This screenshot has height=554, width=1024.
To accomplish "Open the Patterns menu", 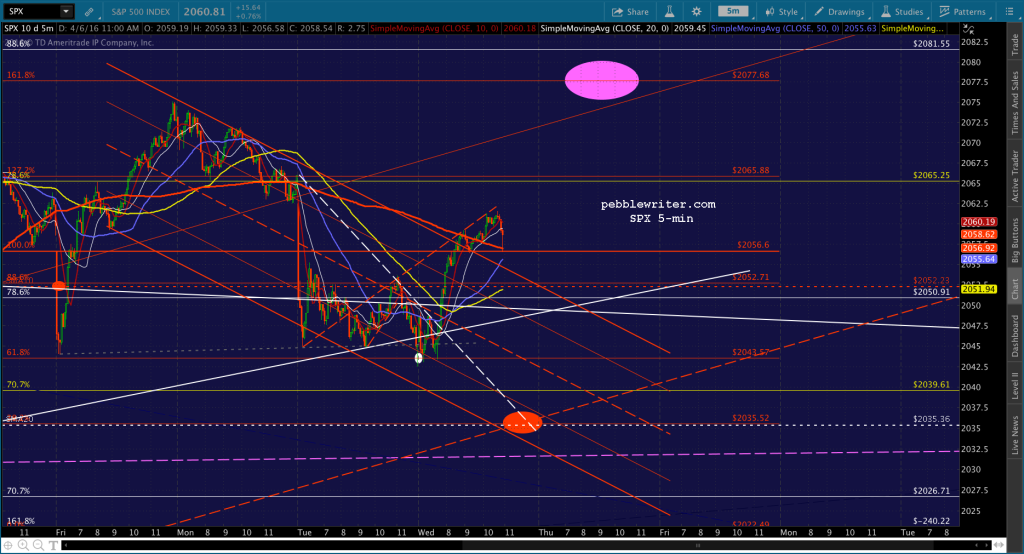I will 963,12.
